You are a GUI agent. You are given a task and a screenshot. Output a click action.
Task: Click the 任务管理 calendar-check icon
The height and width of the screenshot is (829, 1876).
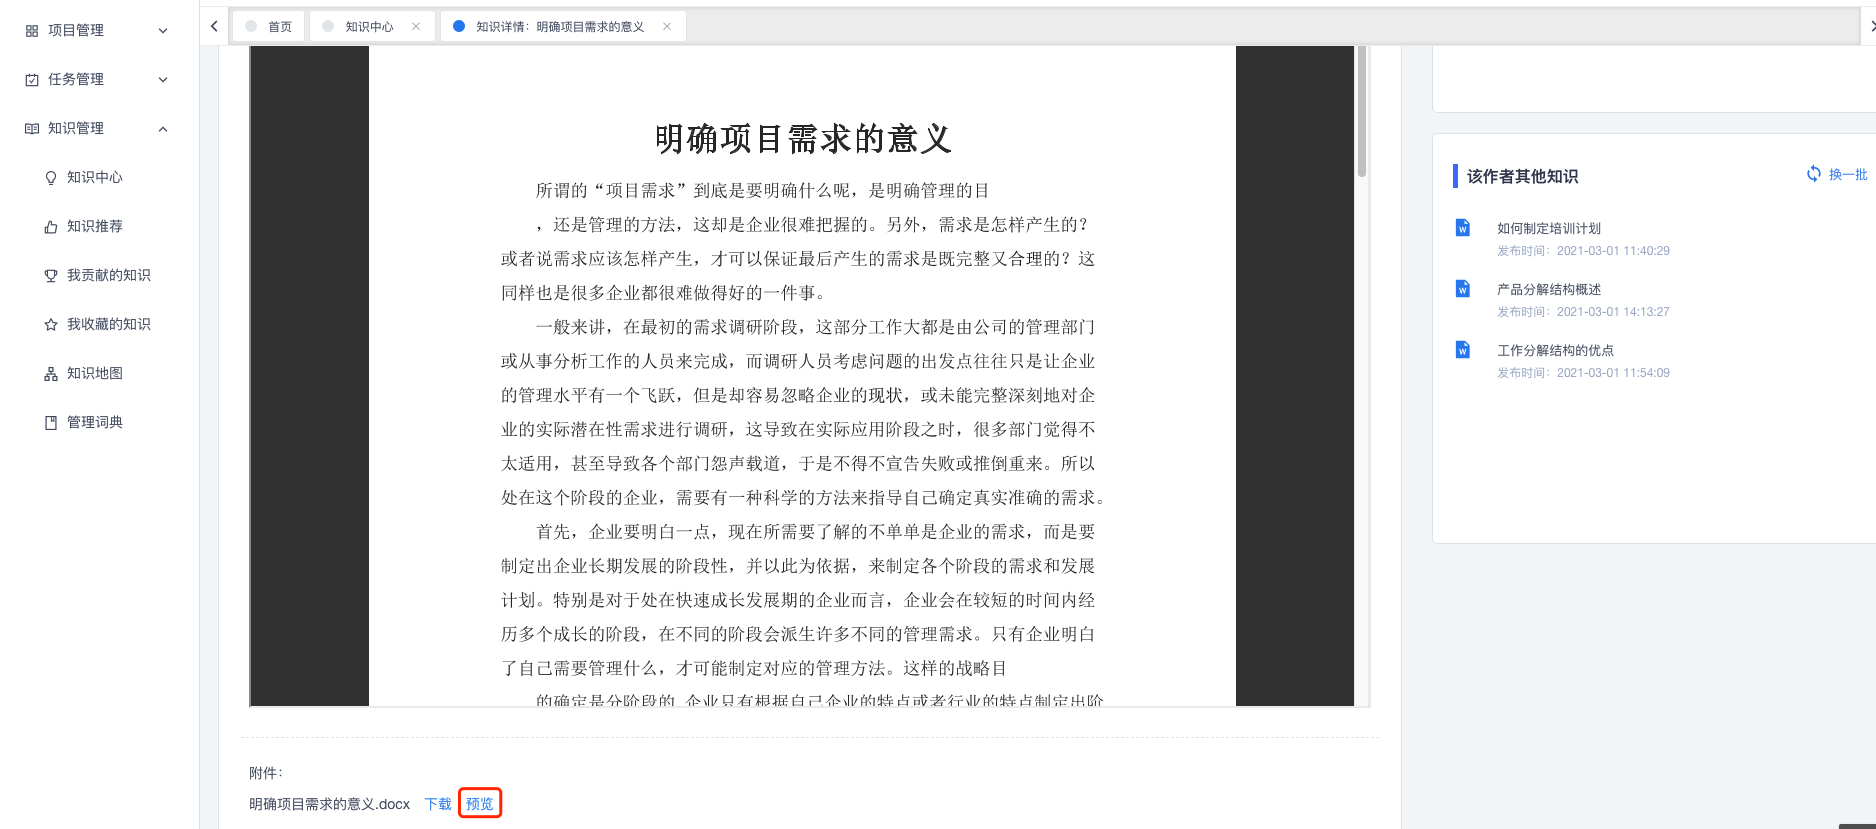pos(32,80)
